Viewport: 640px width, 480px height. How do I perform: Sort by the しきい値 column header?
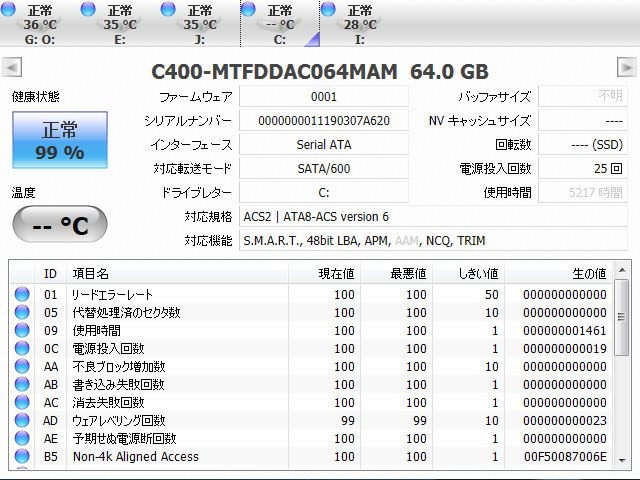click(x=468, y=273)
